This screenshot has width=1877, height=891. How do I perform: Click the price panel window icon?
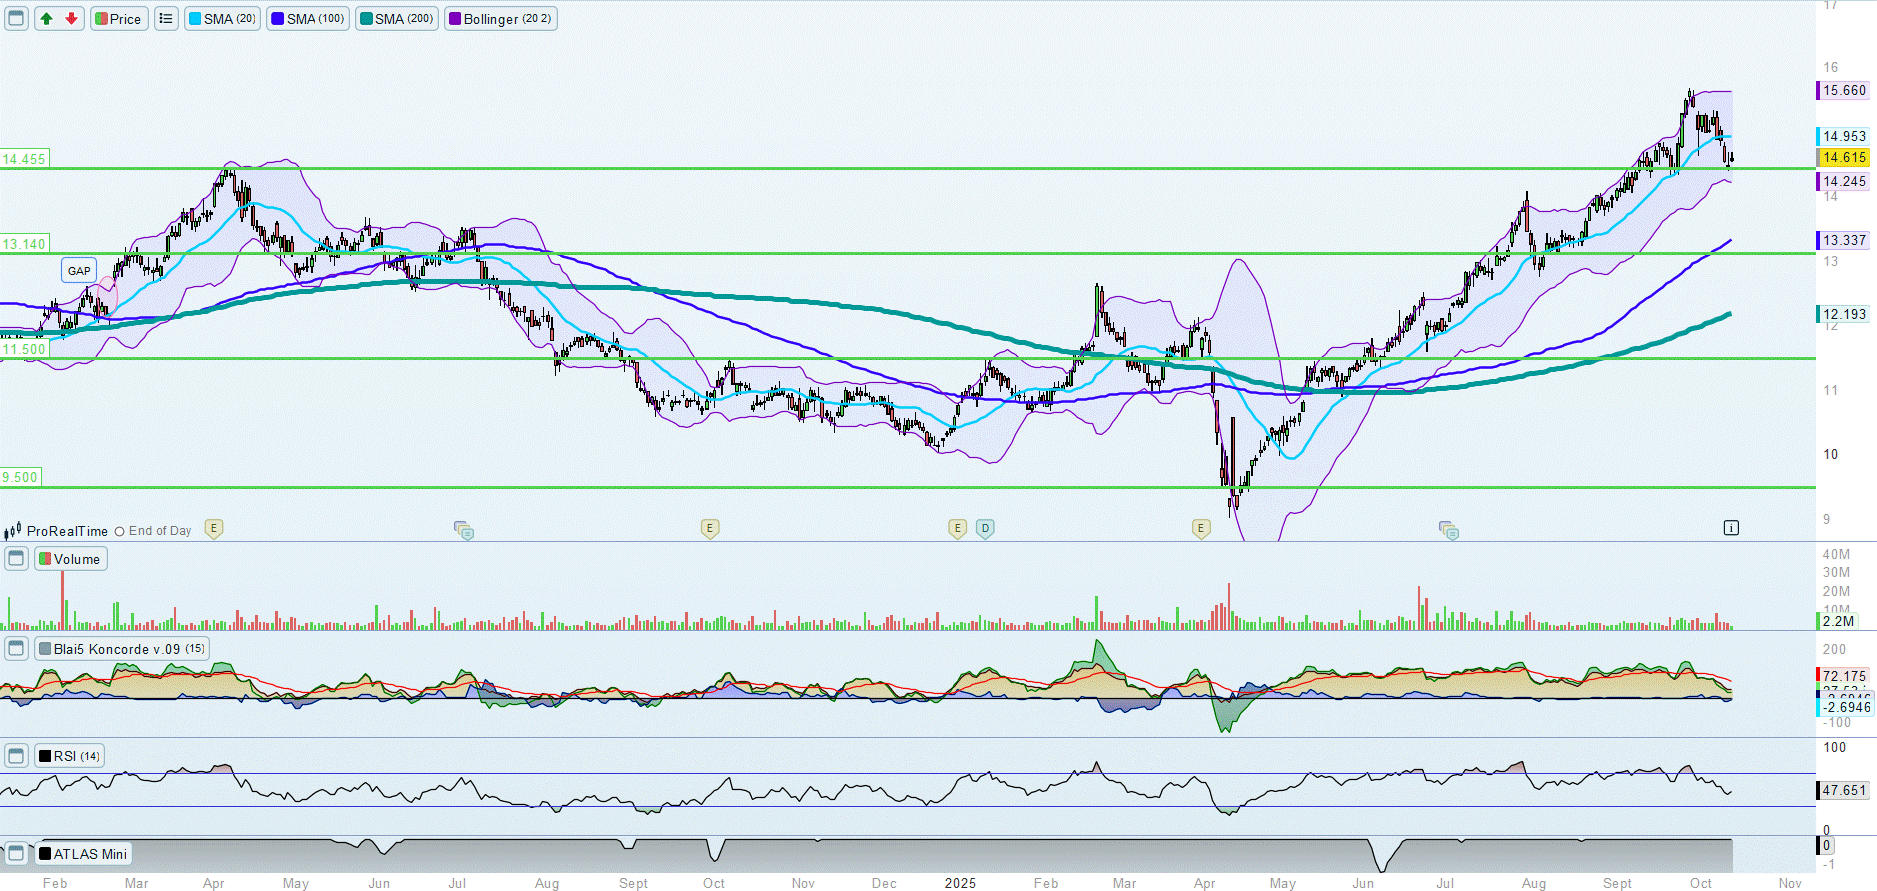(x=16, y=19)
